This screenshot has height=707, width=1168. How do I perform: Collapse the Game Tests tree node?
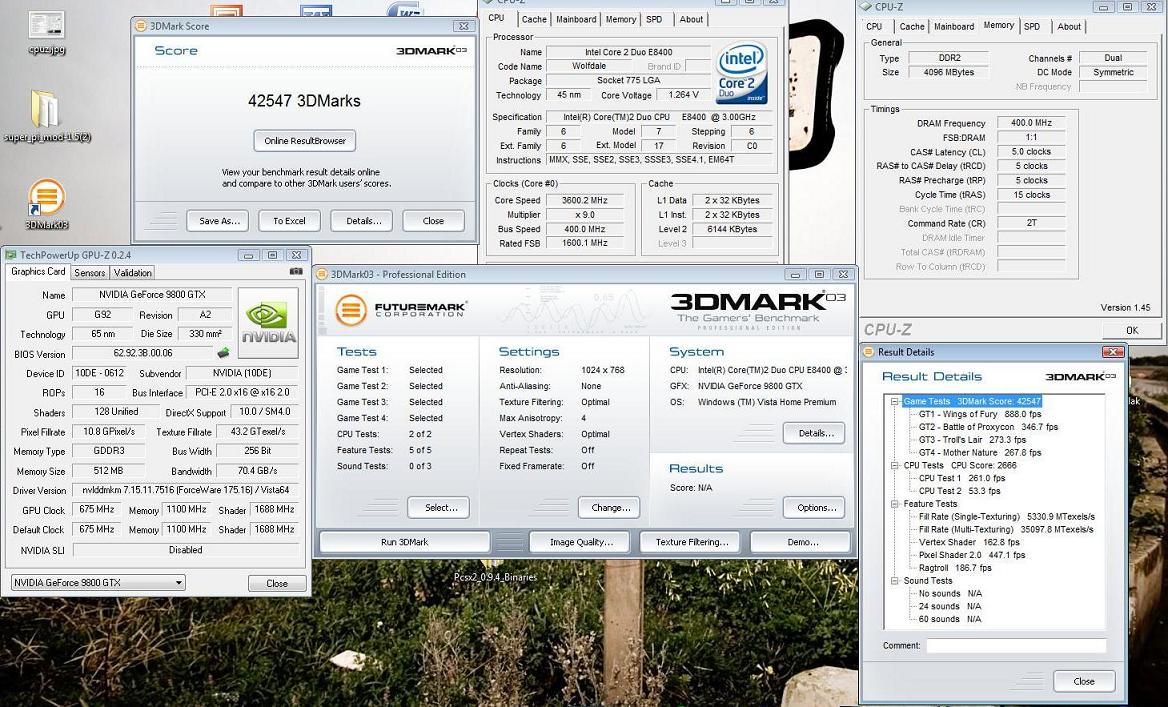click(x=895, y=401)
